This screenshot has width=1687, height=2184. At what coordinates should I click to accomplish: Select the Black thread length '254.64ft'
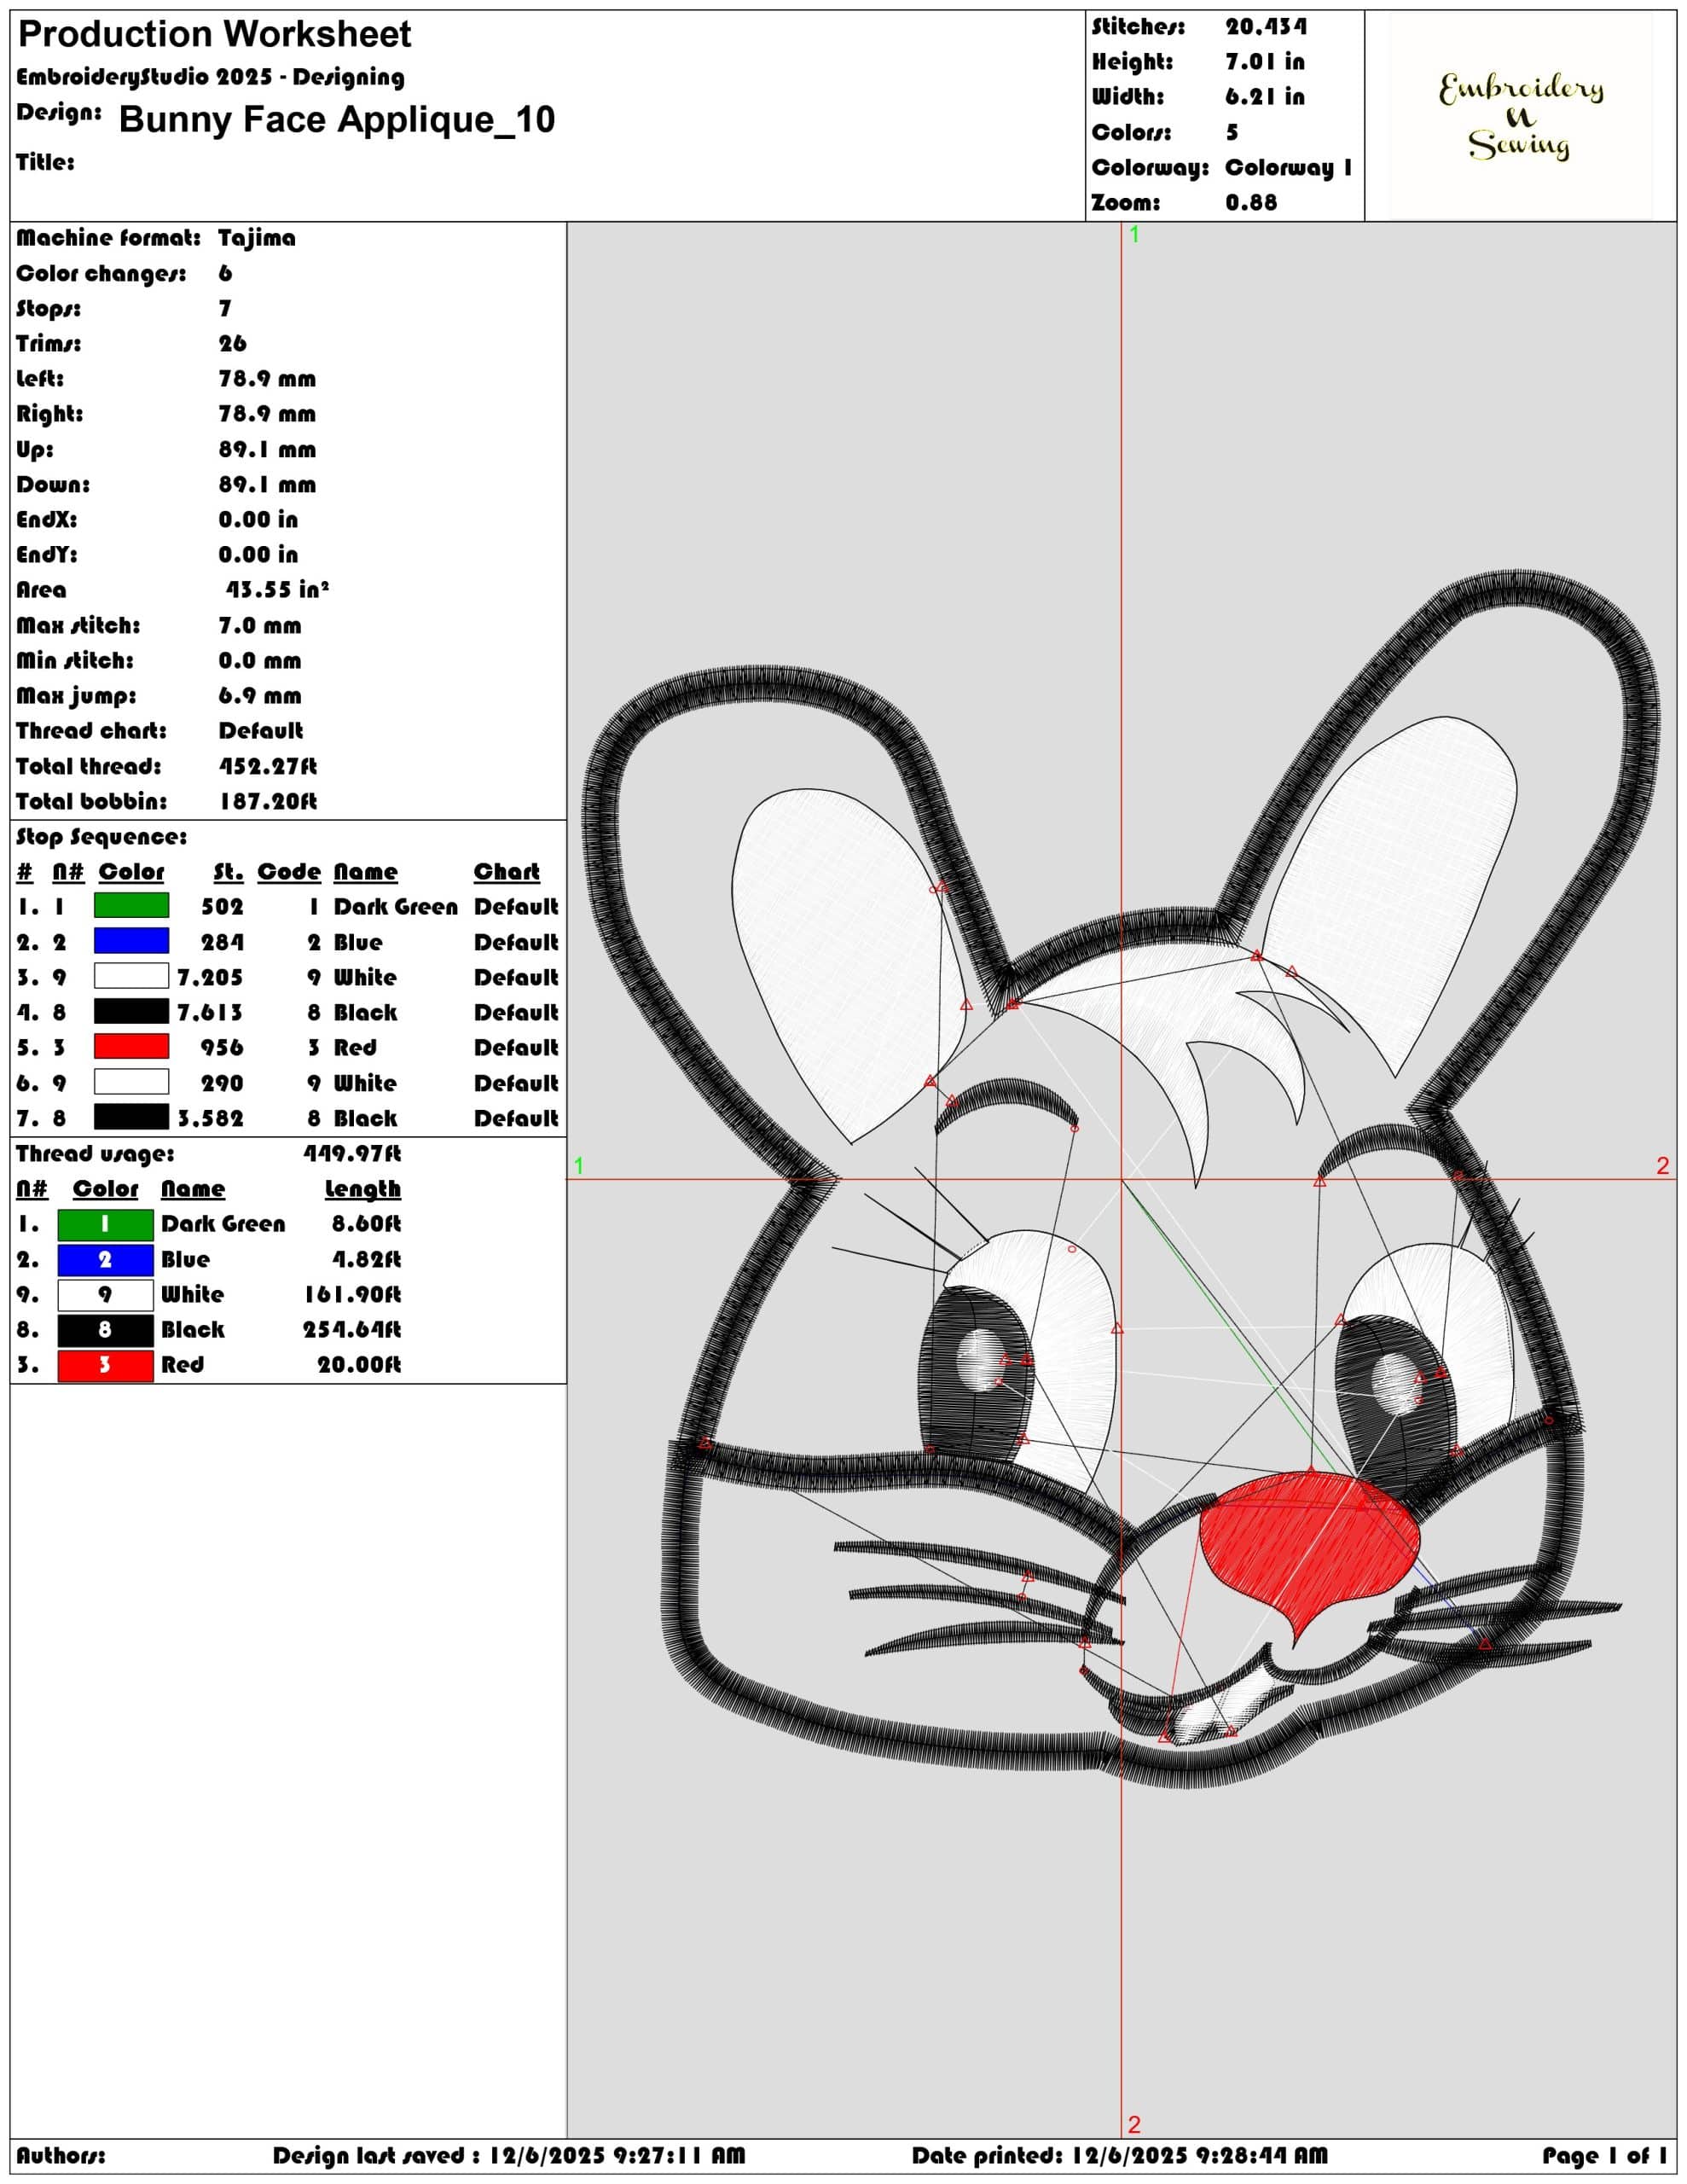point(352,1330)
